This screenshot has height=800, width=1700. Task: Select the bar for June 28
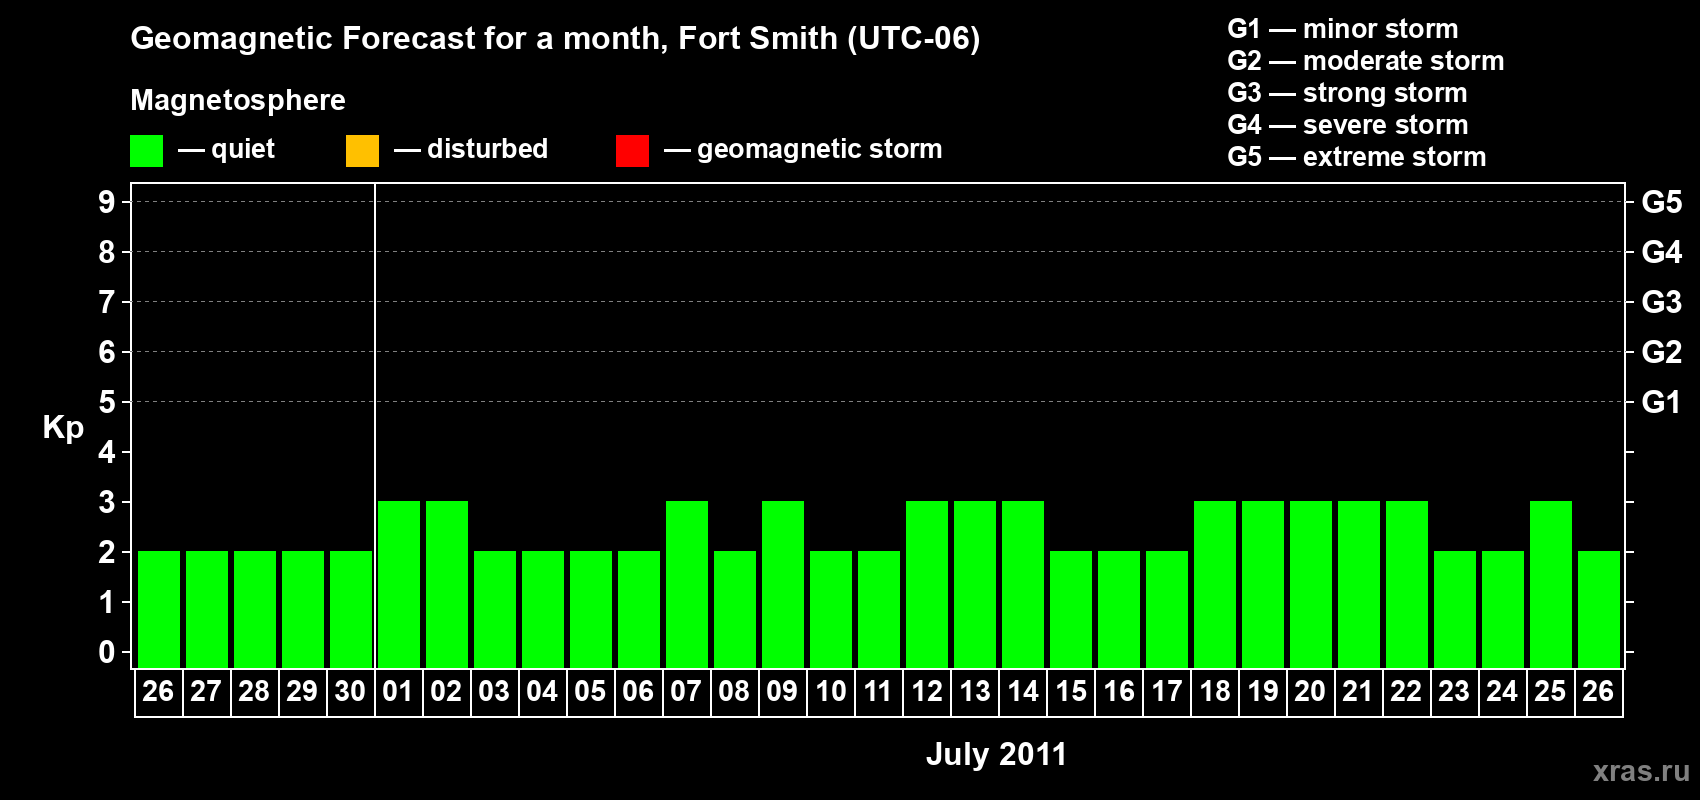point(255,609)
